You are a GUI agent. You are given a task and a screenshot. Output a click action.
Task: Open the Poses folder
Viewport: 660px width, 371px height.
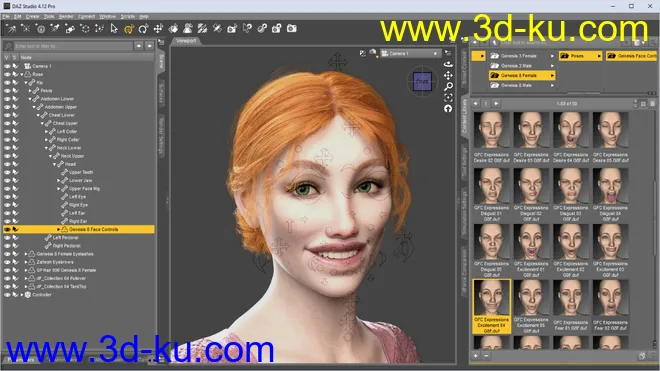580,56
